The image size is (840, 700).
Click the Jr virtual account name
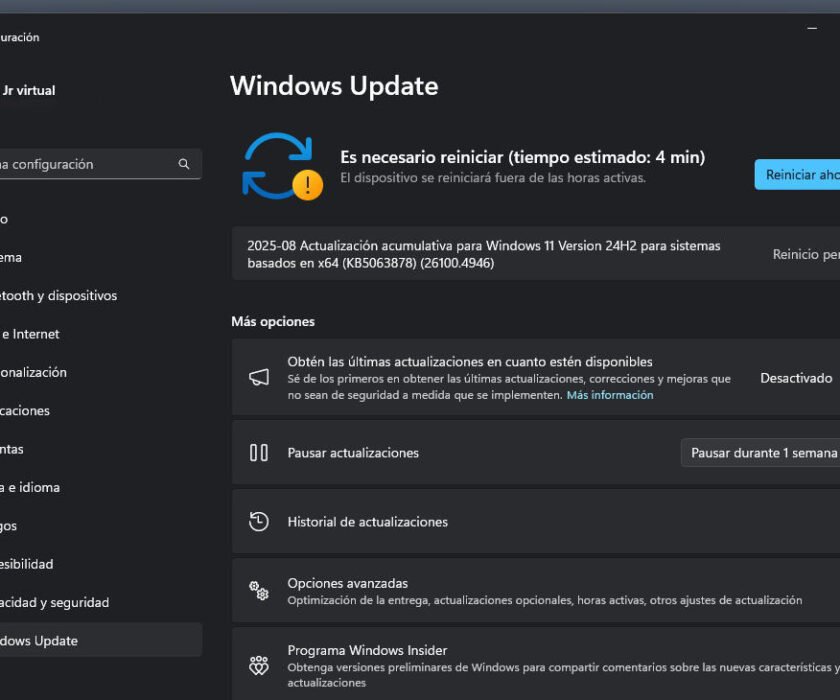point(28,90)
